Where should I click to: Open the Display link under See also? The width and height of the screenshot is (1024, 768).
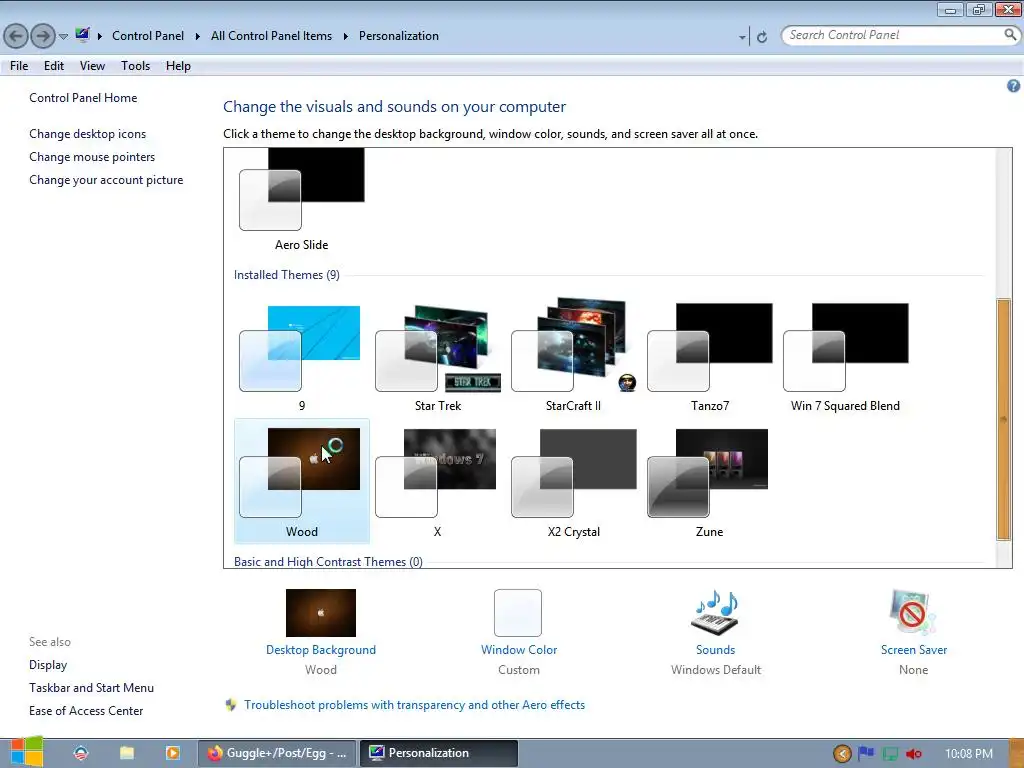coord(48,665)
